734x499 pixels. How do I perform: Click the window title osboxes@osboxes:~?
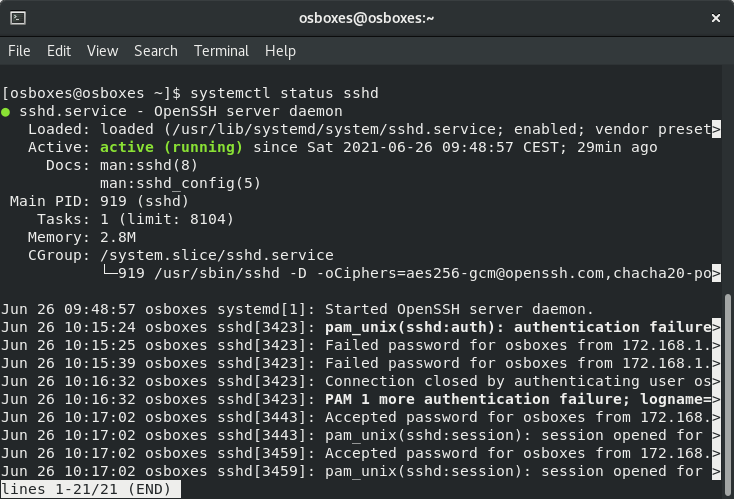tap(366, 17)
